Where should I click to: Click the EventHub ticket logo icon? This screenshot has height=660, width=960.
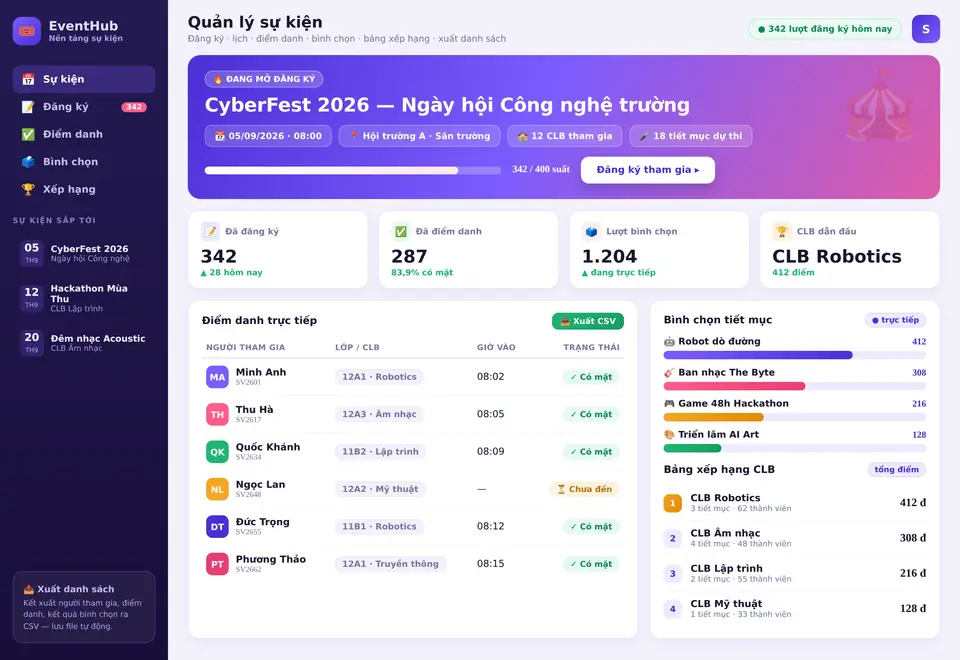click(x=27, y=31)
